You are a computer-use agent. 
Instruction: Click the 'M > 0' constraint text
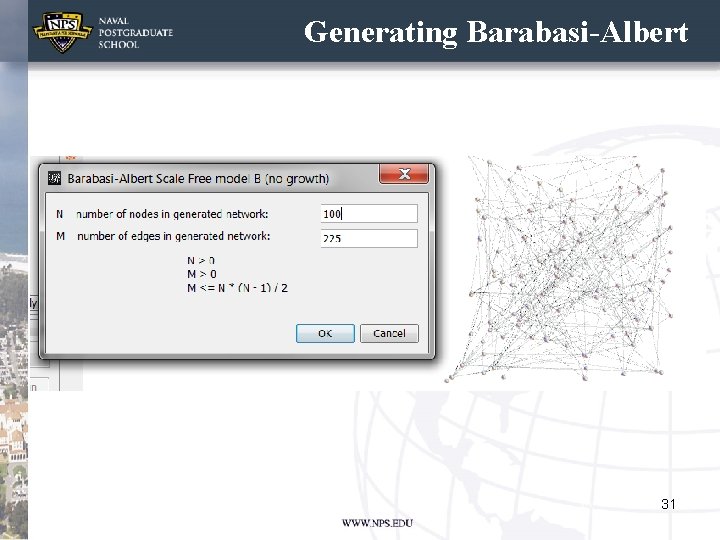coord(202,274)
